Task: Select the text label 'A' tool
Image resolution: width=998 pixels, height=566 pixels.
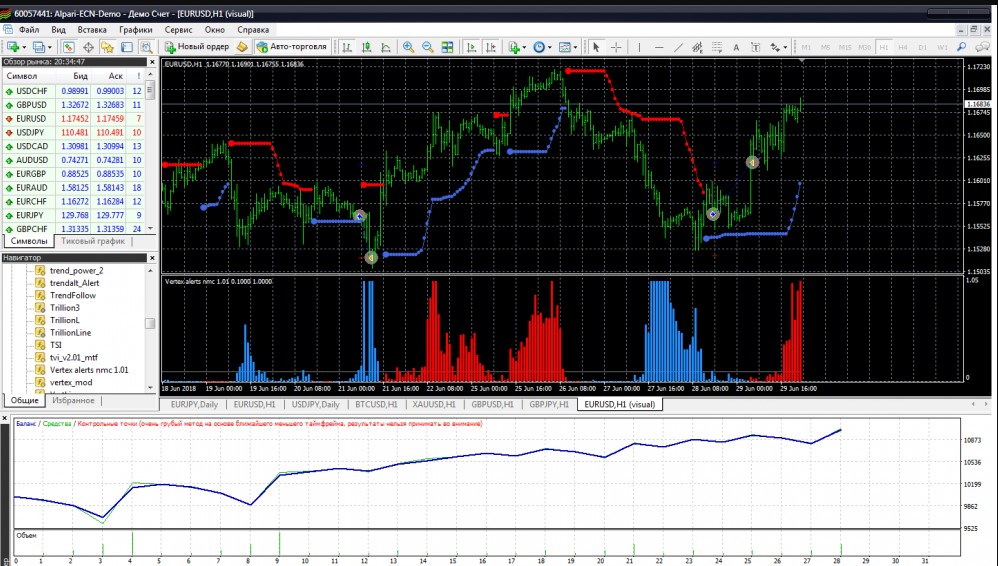Action: pyautogui.click(x=736, y=47)
